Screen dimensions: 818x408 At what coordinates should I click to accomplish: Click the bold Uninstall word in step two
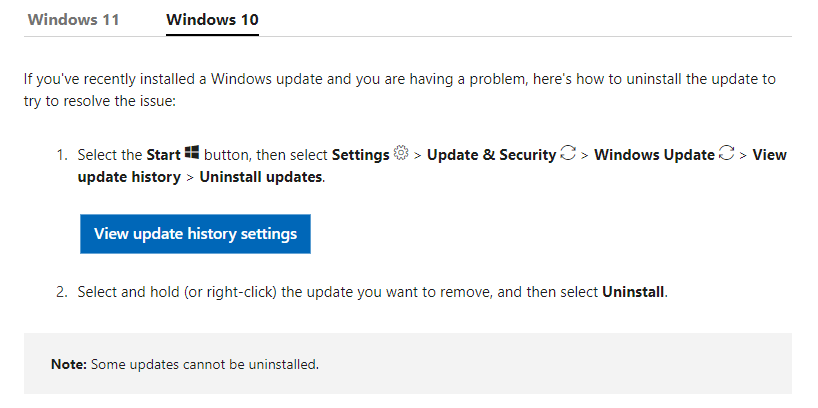(x=633, y=292)
